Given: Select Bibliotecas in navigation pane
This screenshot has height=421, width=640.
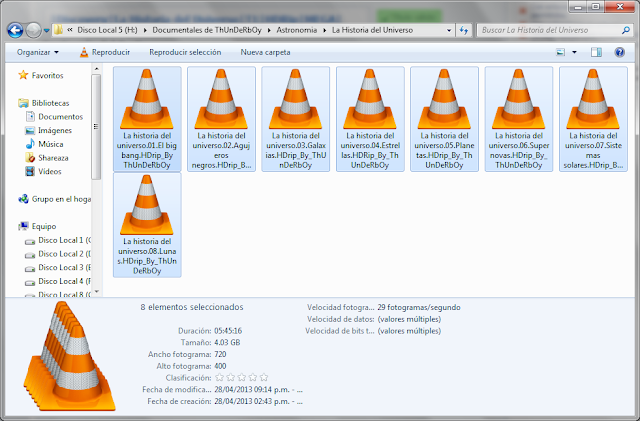Looking at the screenshot, I should tap(44, 103).
